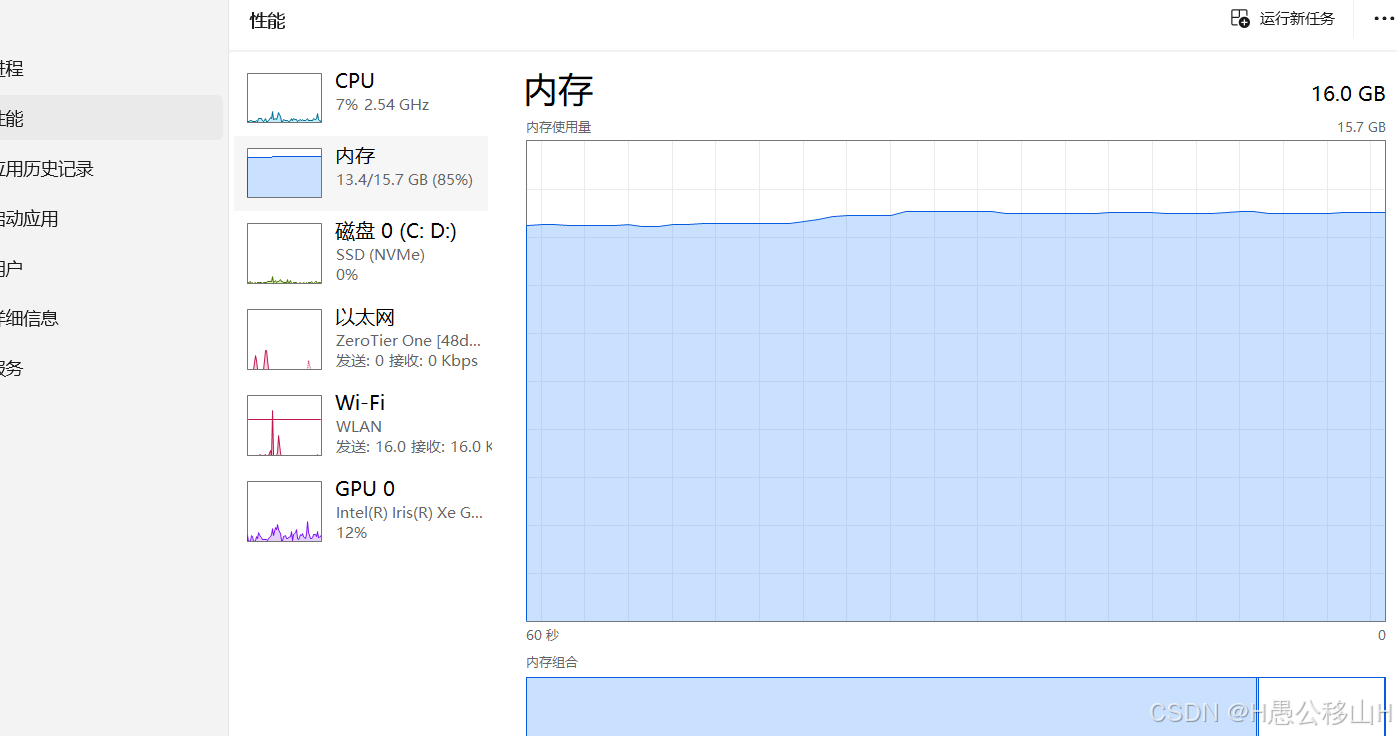Image resolution: width=1397 pixels, height=736 pixels.
Task: Click the ZeroTier One adapter name
Action: pos(408,341)
